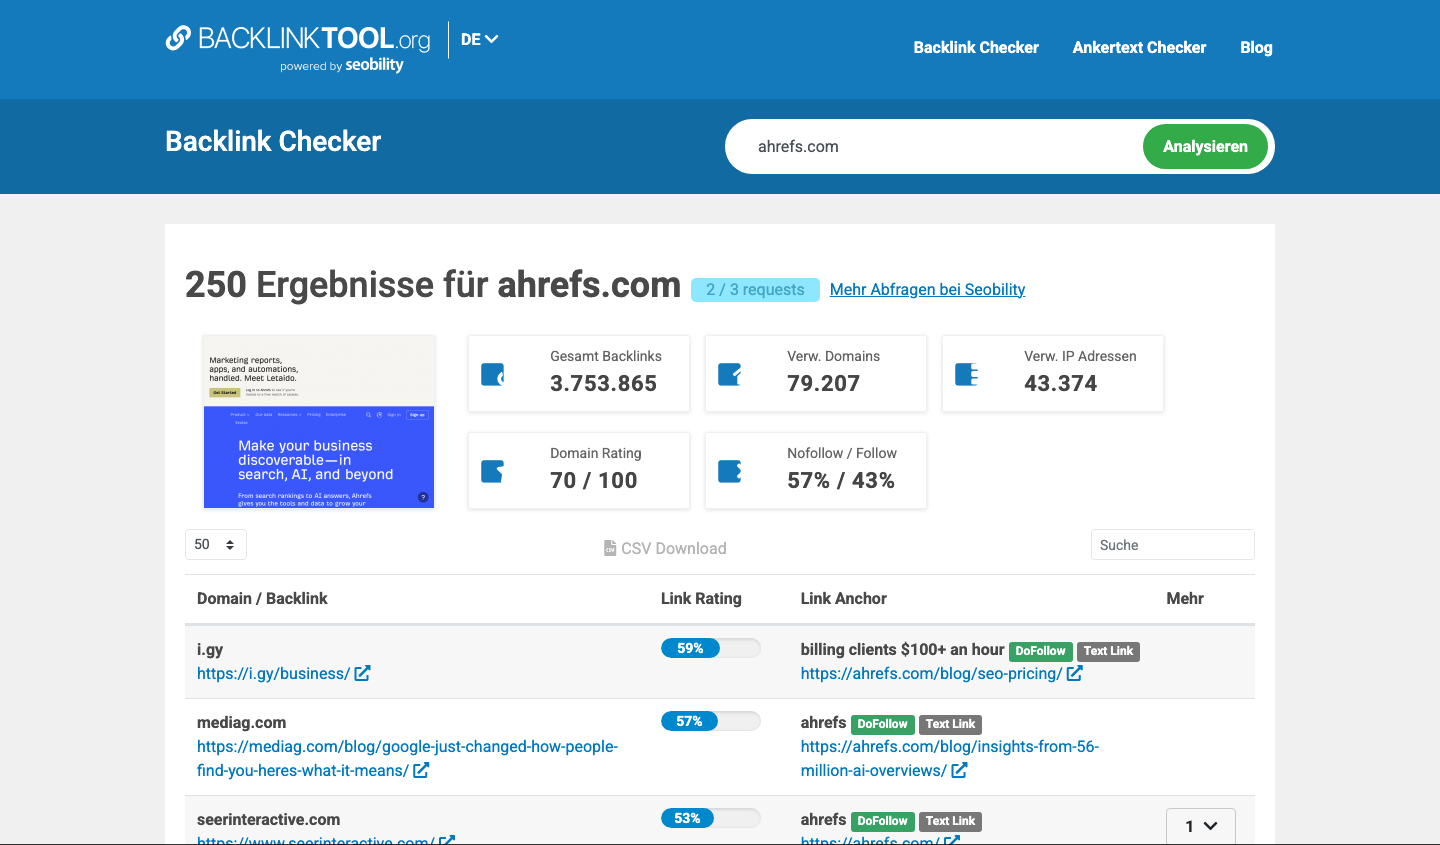Click the Mehr column header
1440x845 pixels.
pyautogui.click(x=1185, y=598)
